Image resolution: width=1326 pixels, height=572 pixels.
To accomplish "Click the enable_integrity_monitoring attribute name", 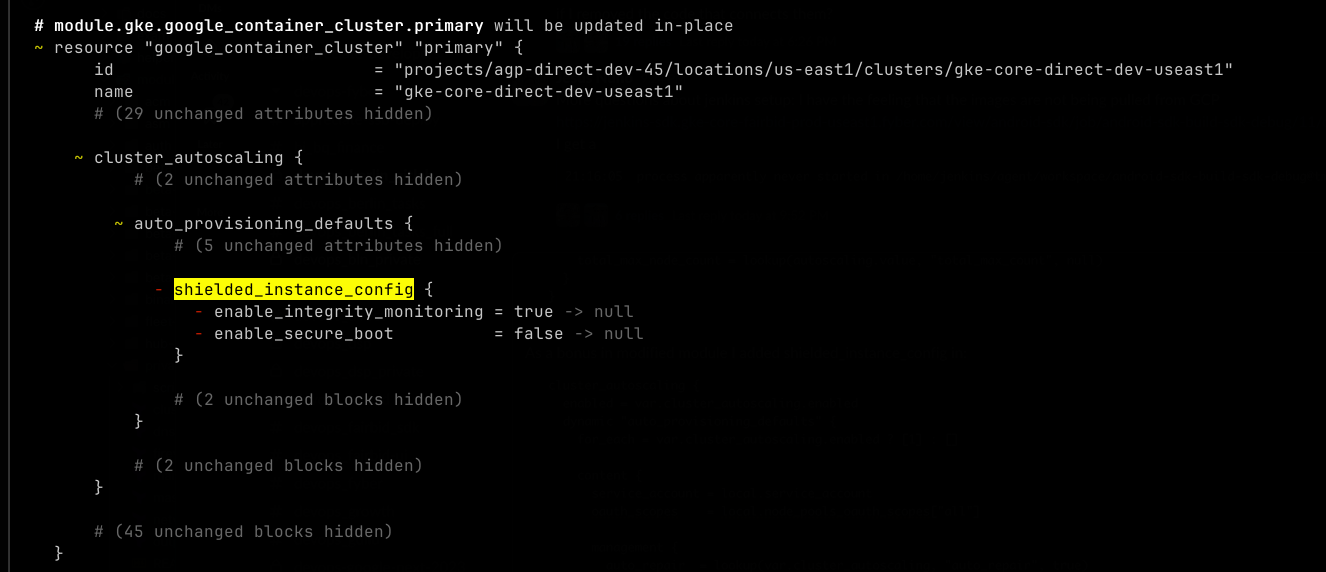I will pyautogui.click(x=348, y=312).
